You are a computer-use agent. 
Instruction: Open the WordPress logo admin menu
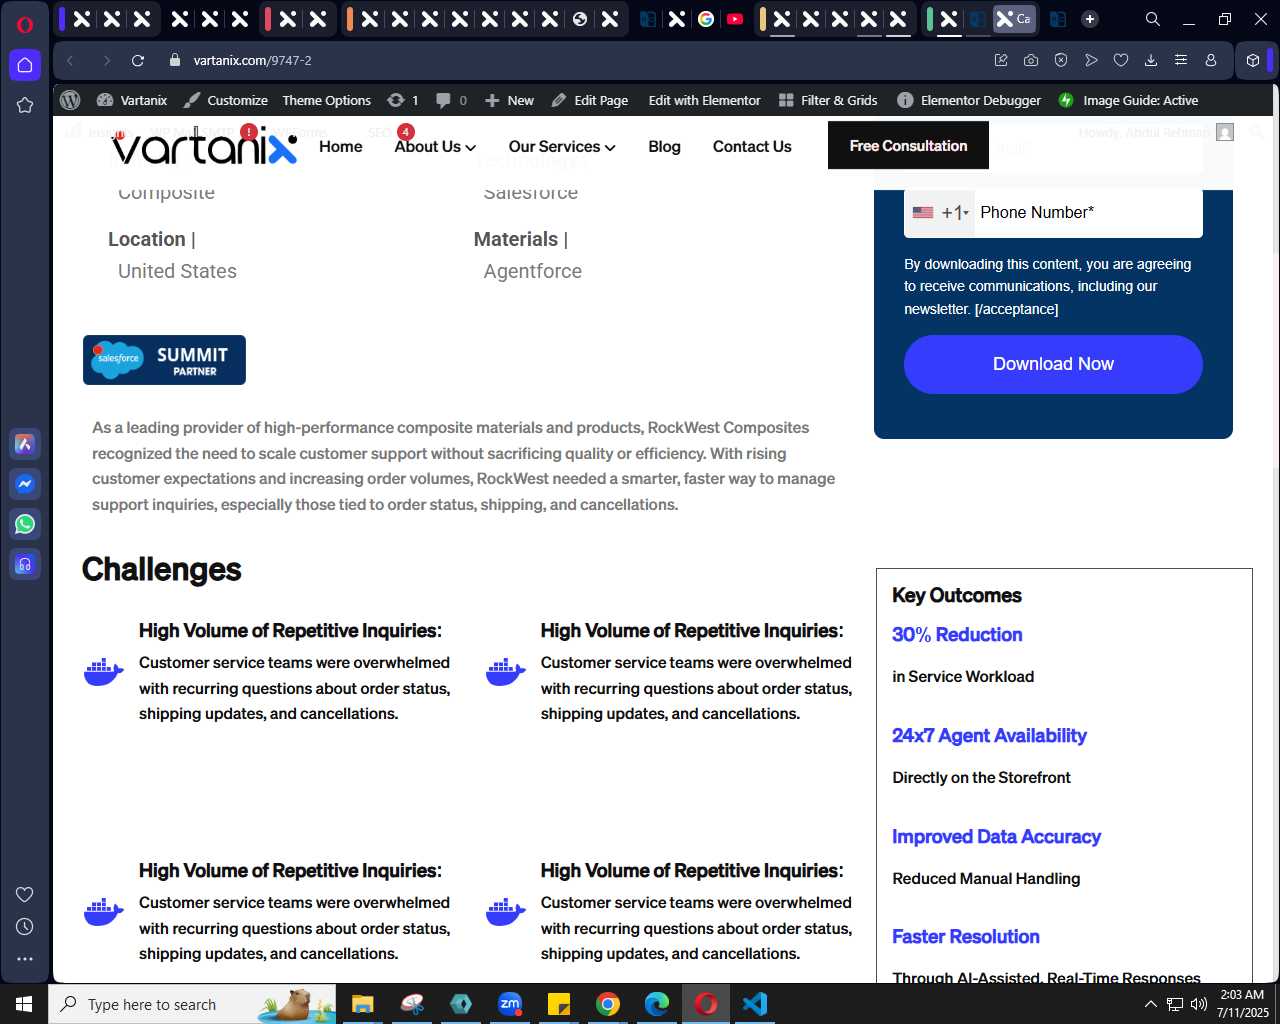point(70,100)
